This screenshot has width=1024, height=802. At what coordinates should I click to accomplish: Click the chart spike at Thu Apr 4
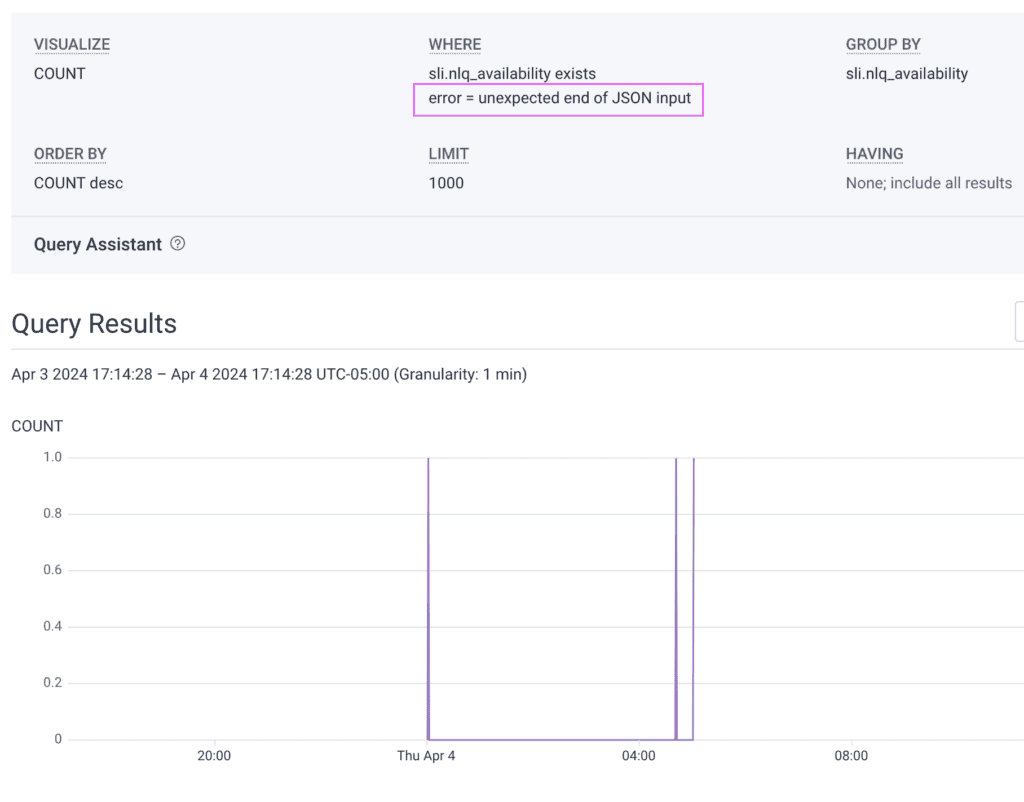tap(428, 600)
